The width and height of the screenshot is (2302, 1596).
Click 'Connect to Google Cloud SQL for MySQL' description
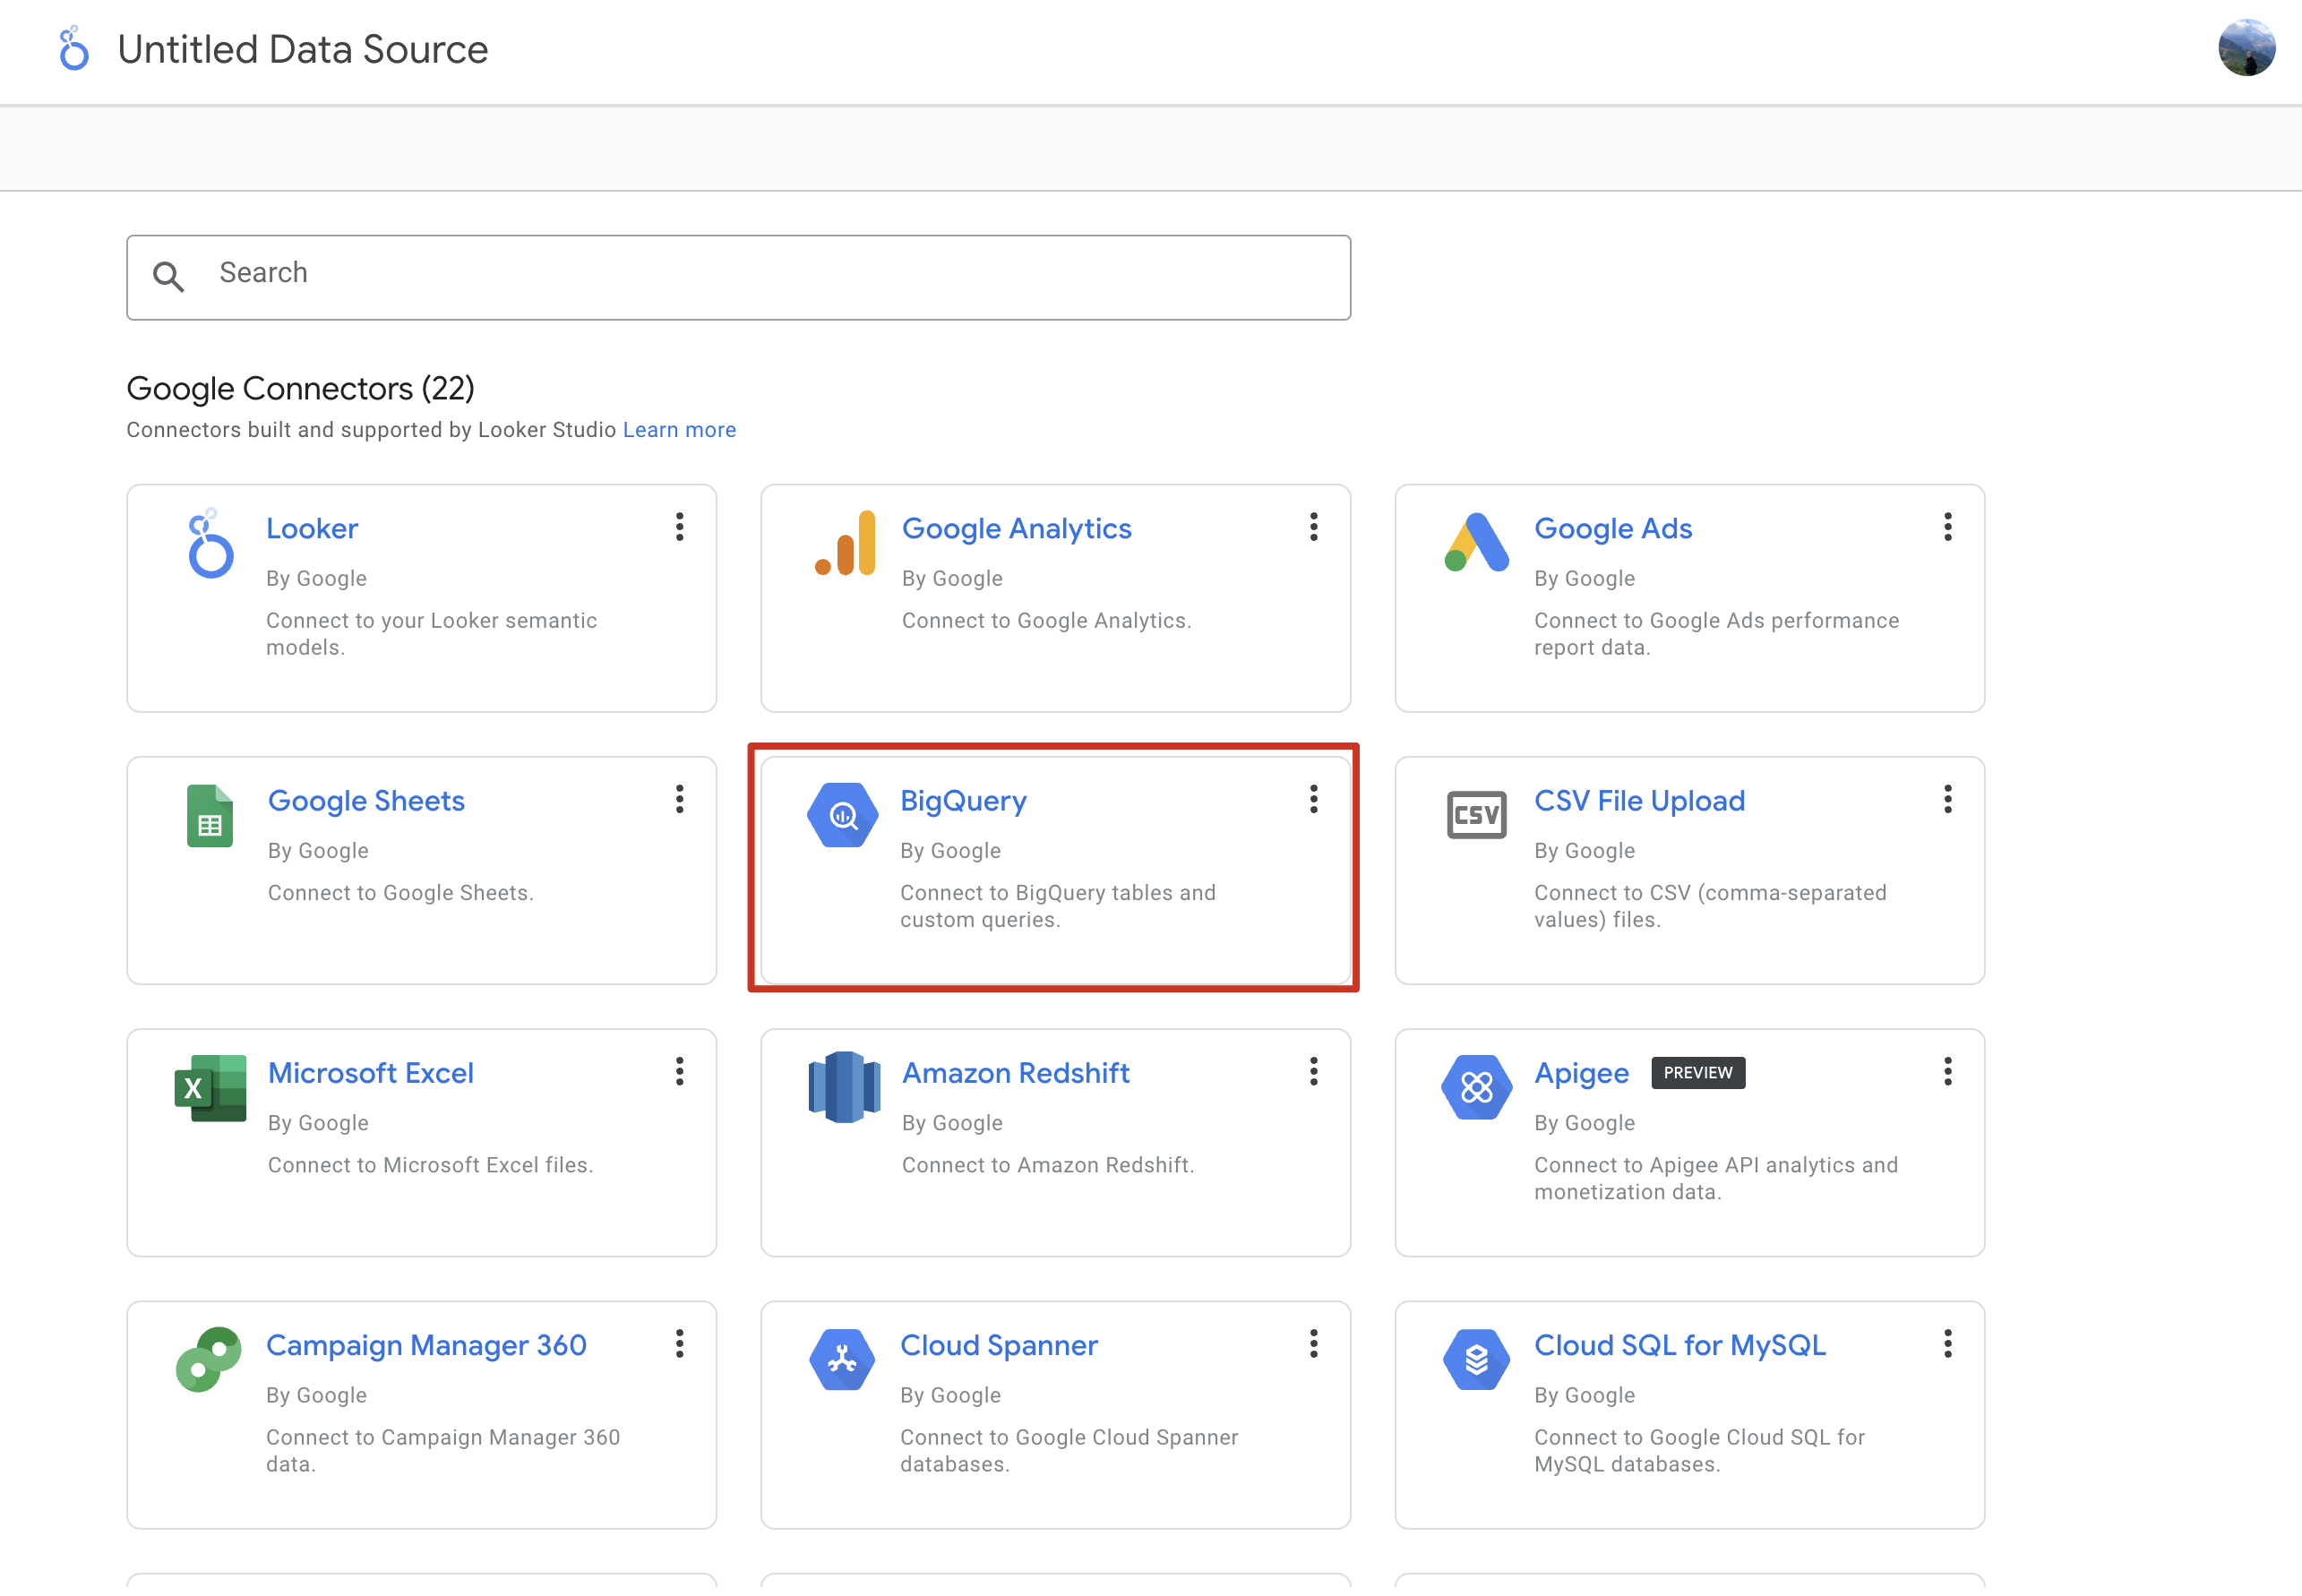[x=1699, y=1451]
